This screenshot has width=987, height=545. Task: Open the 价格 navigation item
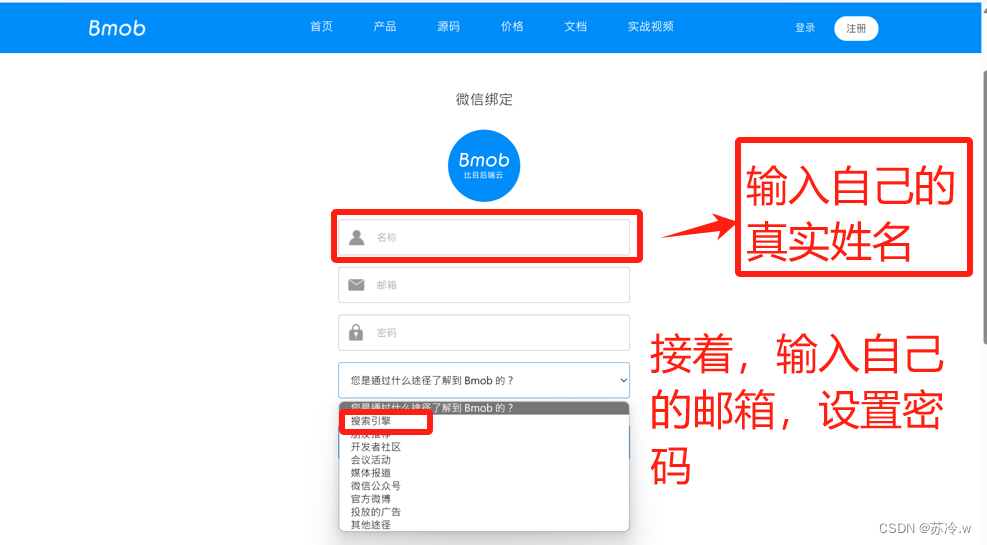point(512,26)
